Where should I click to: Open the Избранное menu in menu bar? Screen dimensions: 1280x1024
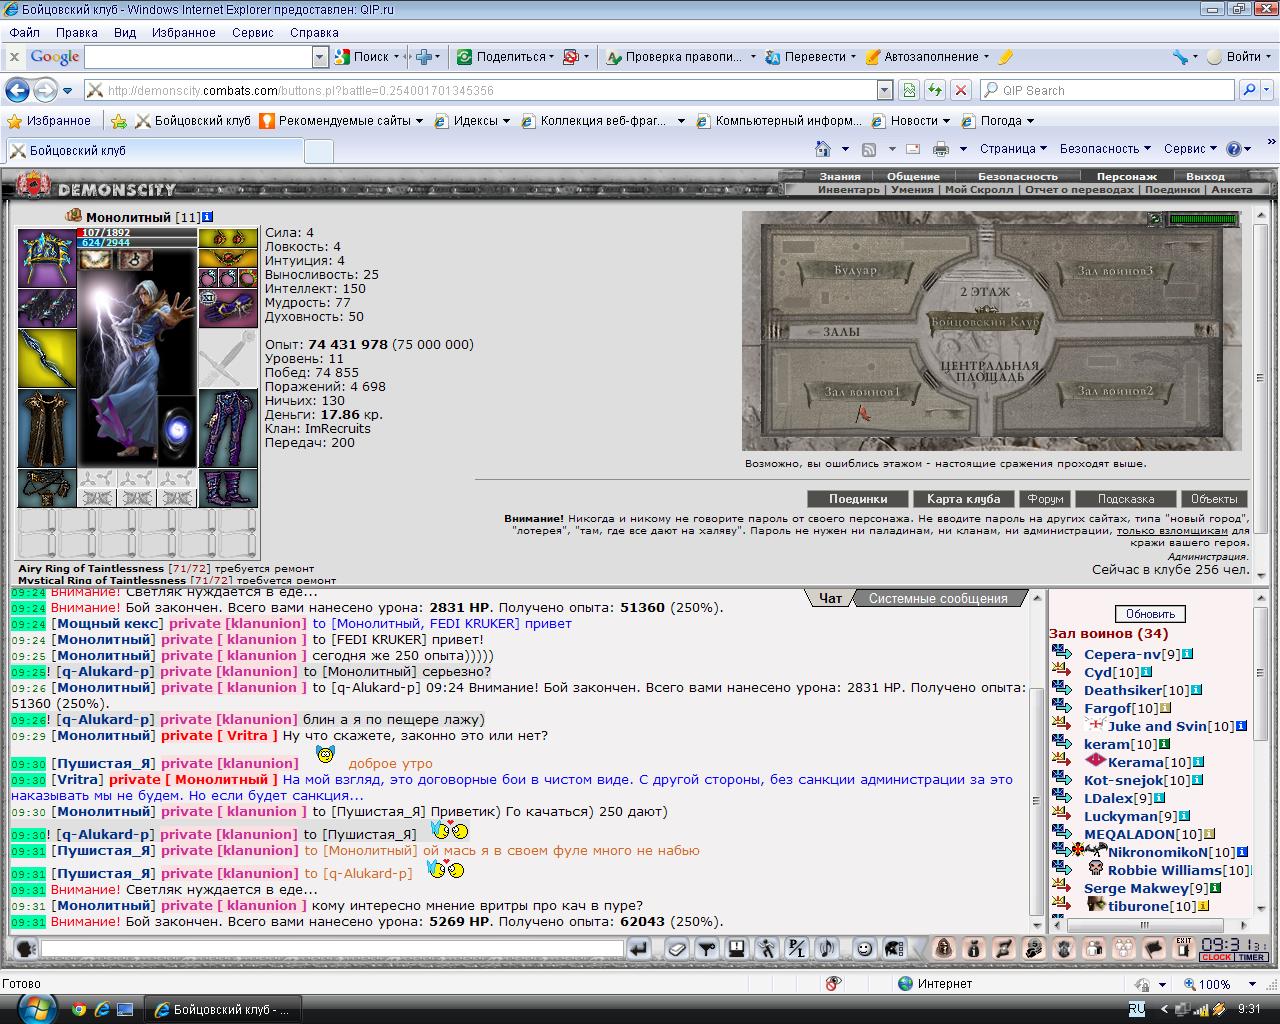pyautogui.click(x=184, y=32)
